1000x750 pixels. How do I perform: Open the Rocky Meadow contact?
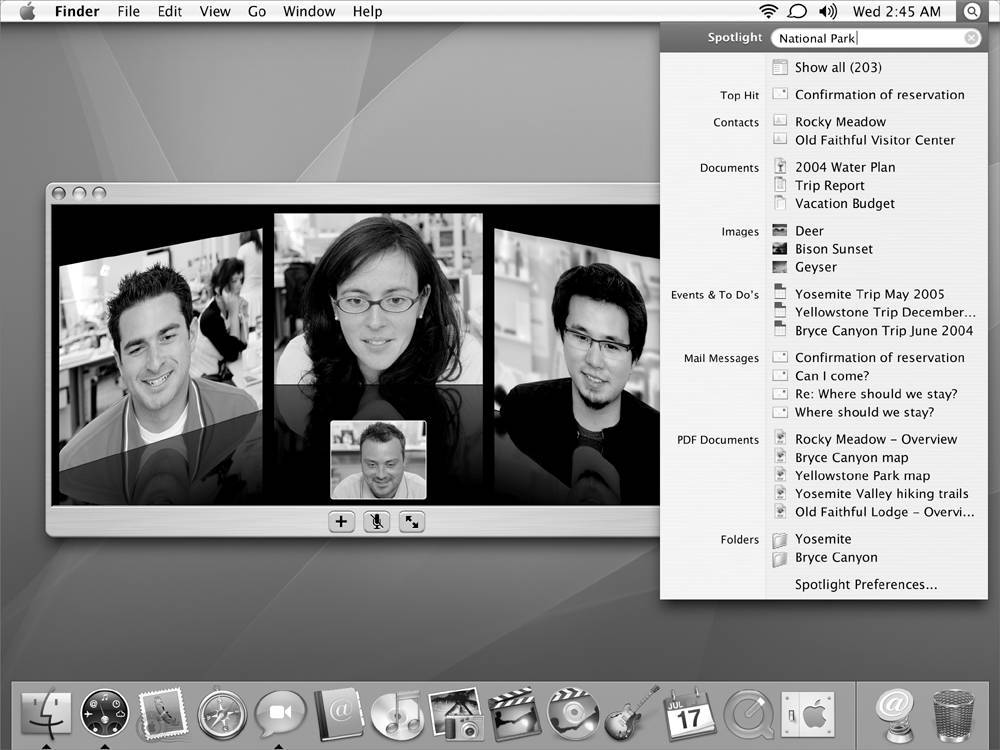840,121
